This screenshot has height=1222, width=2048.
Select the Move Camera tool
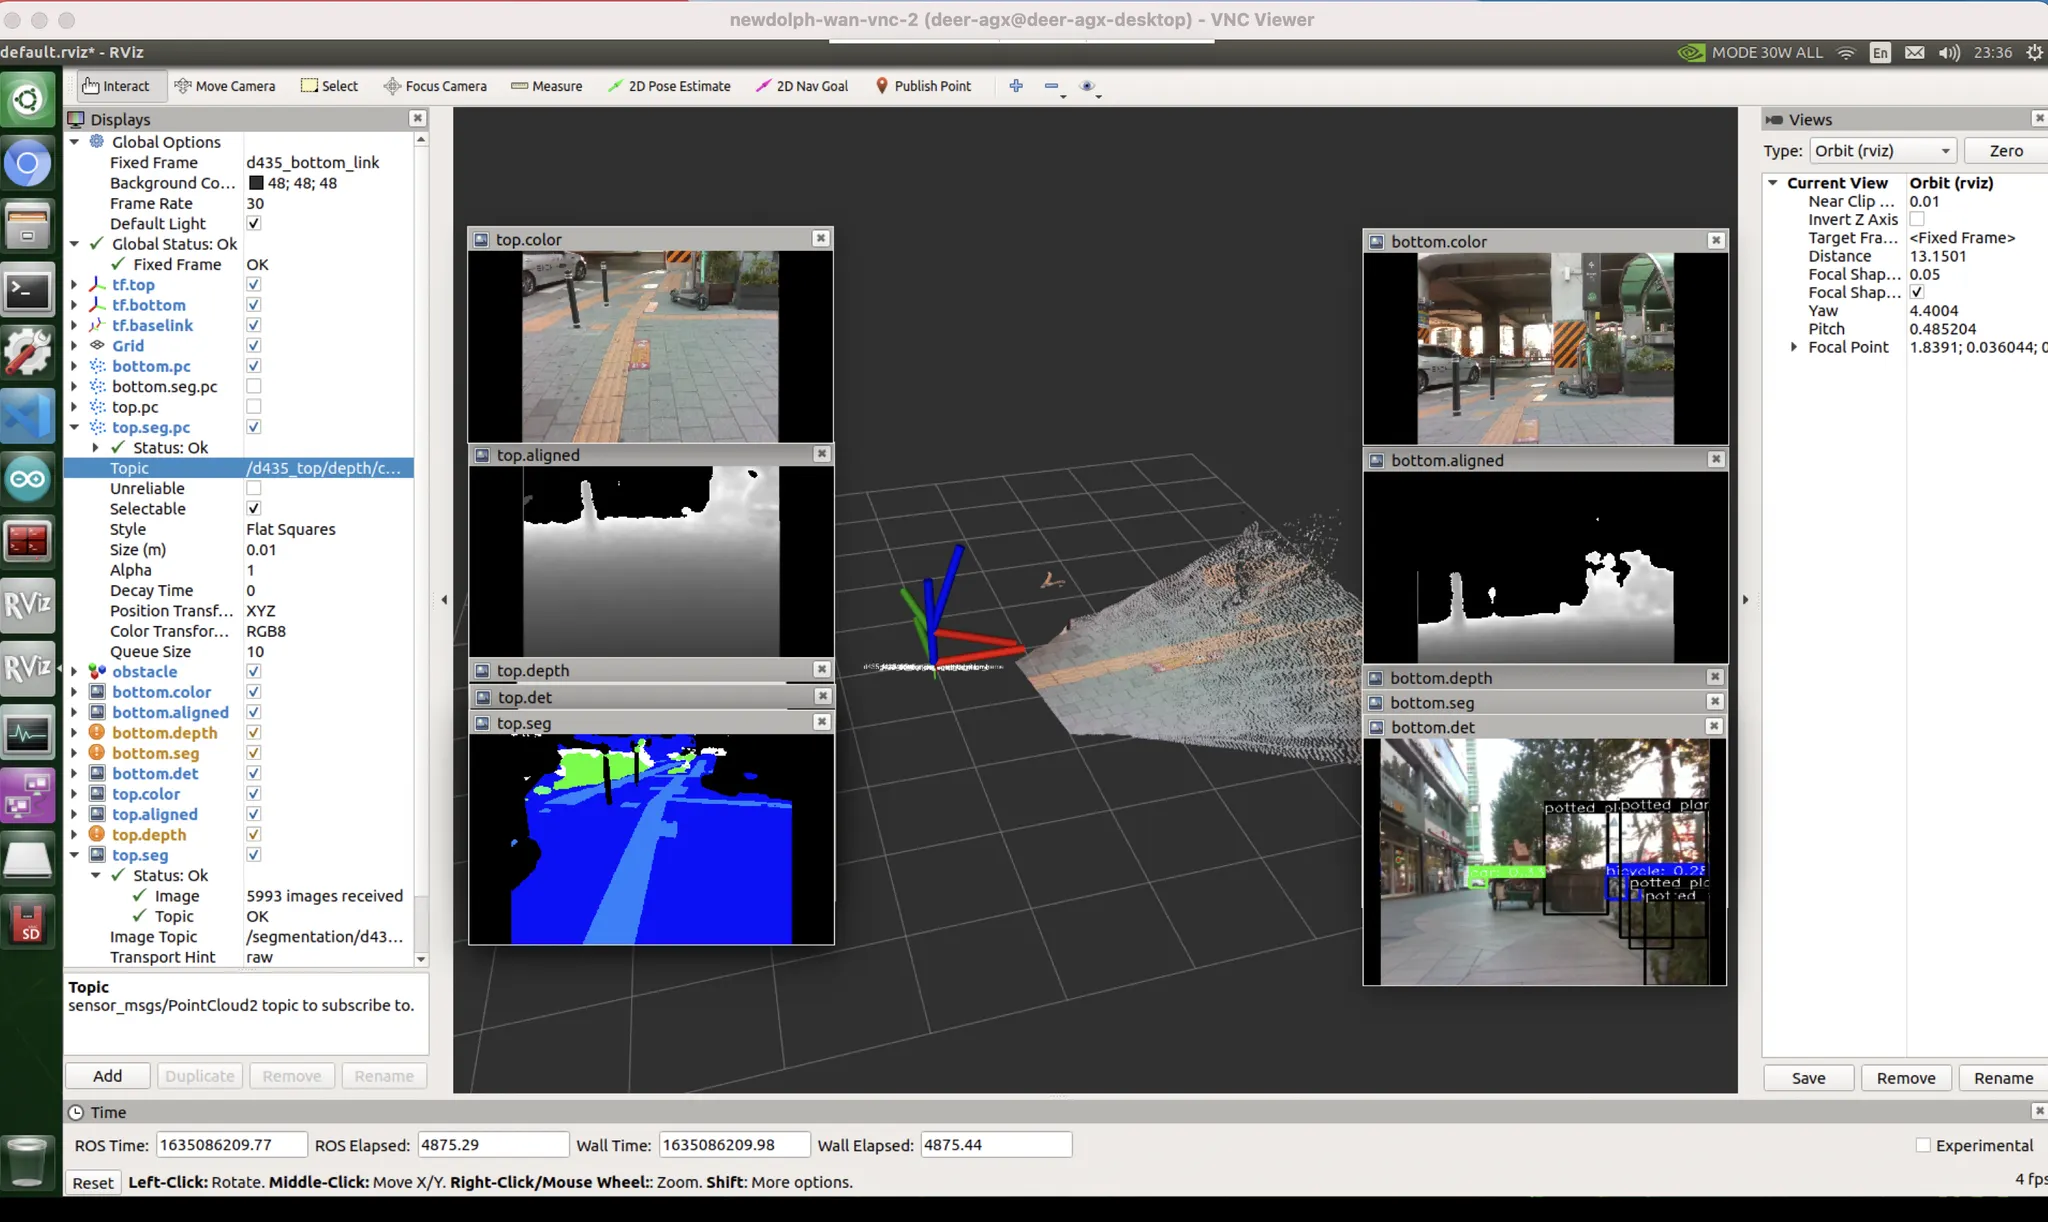point(225,86)
